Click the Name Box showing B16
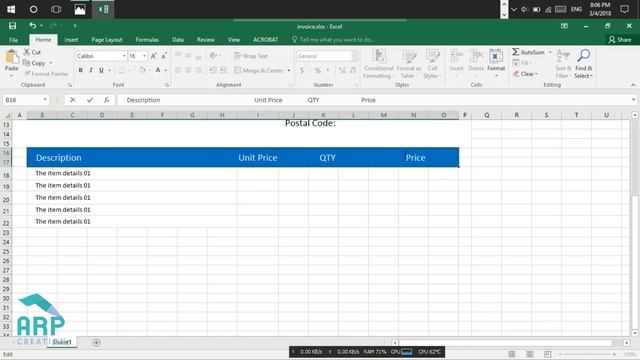Image resolution: width=640 pixels, height=360 pixels. click(25, 100)
